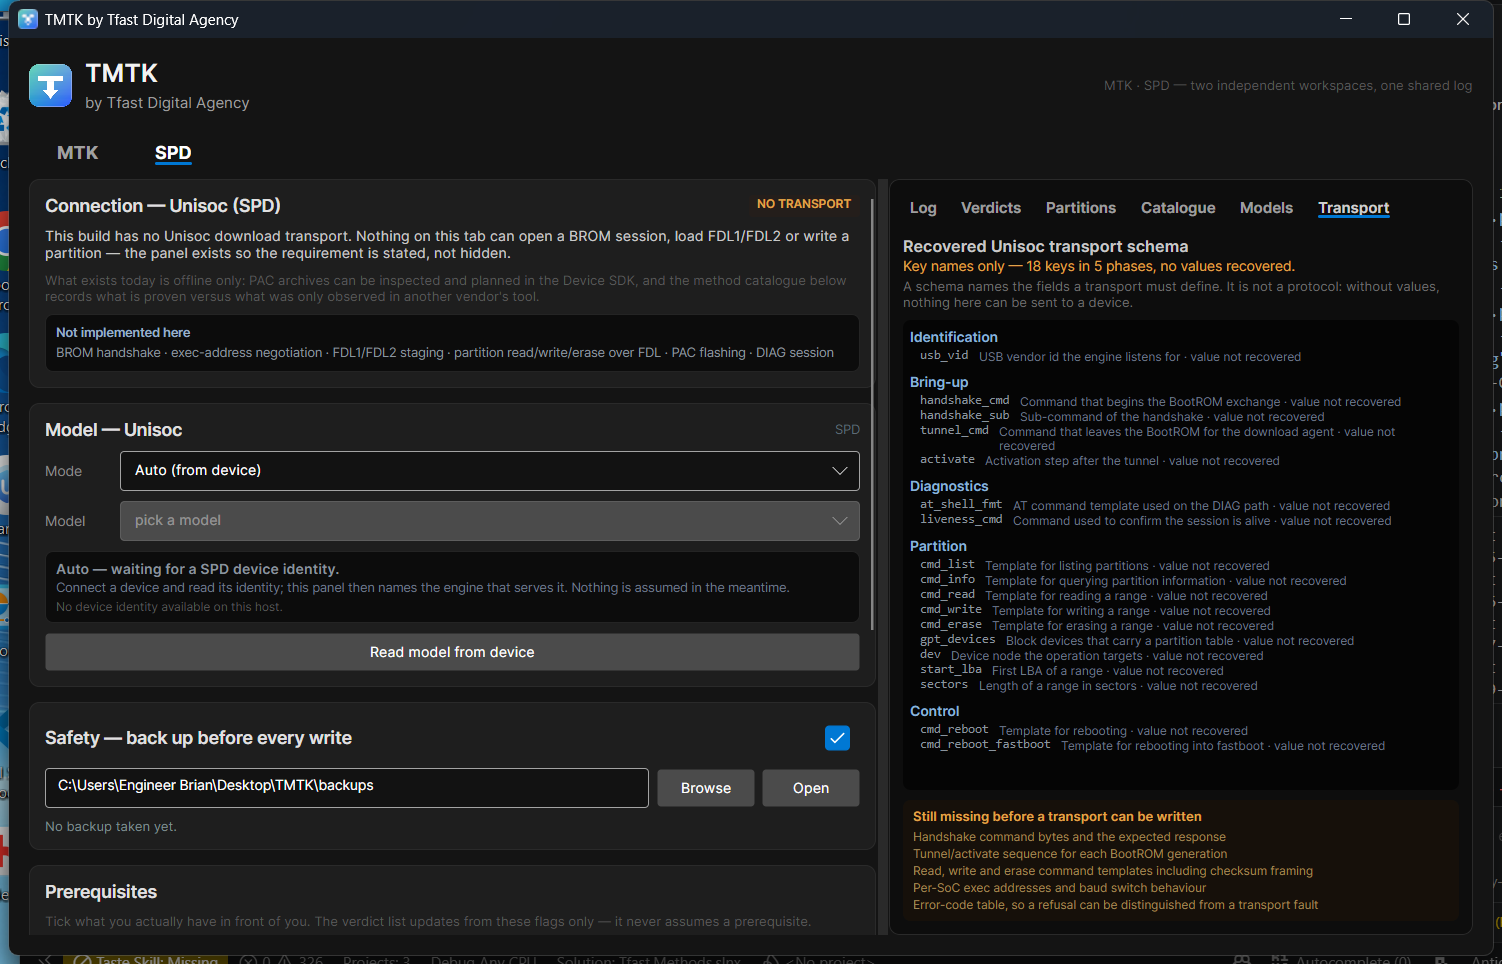Select the Transport tab
The image size is (1502, 964).
pos(1354,208)
